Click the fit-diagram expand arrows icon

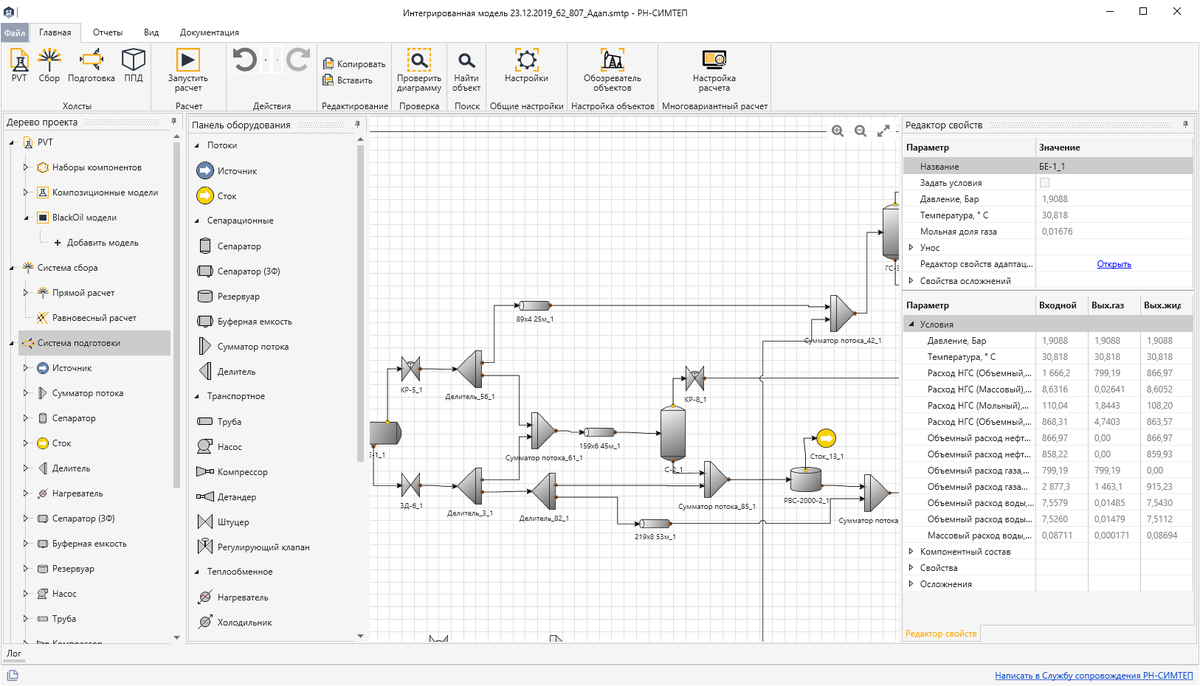pyautogui.click(x=883, y=131)
